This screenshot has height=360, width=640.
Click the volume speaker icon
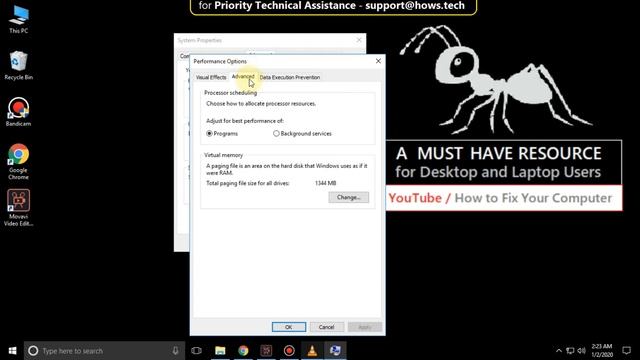pyautogui.click(x=582, y=351)
